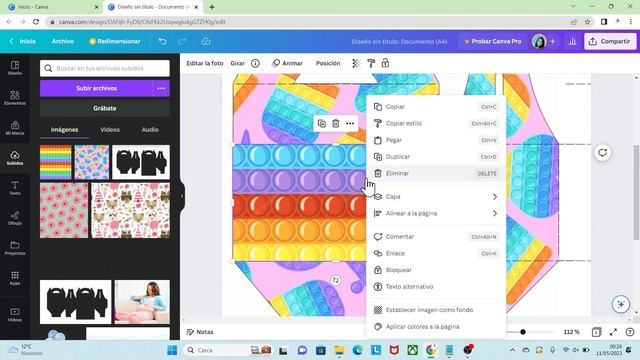Click the Compartir button
Image resolution: width=640 pixels, height=360 pixels.
pos(610,41)
